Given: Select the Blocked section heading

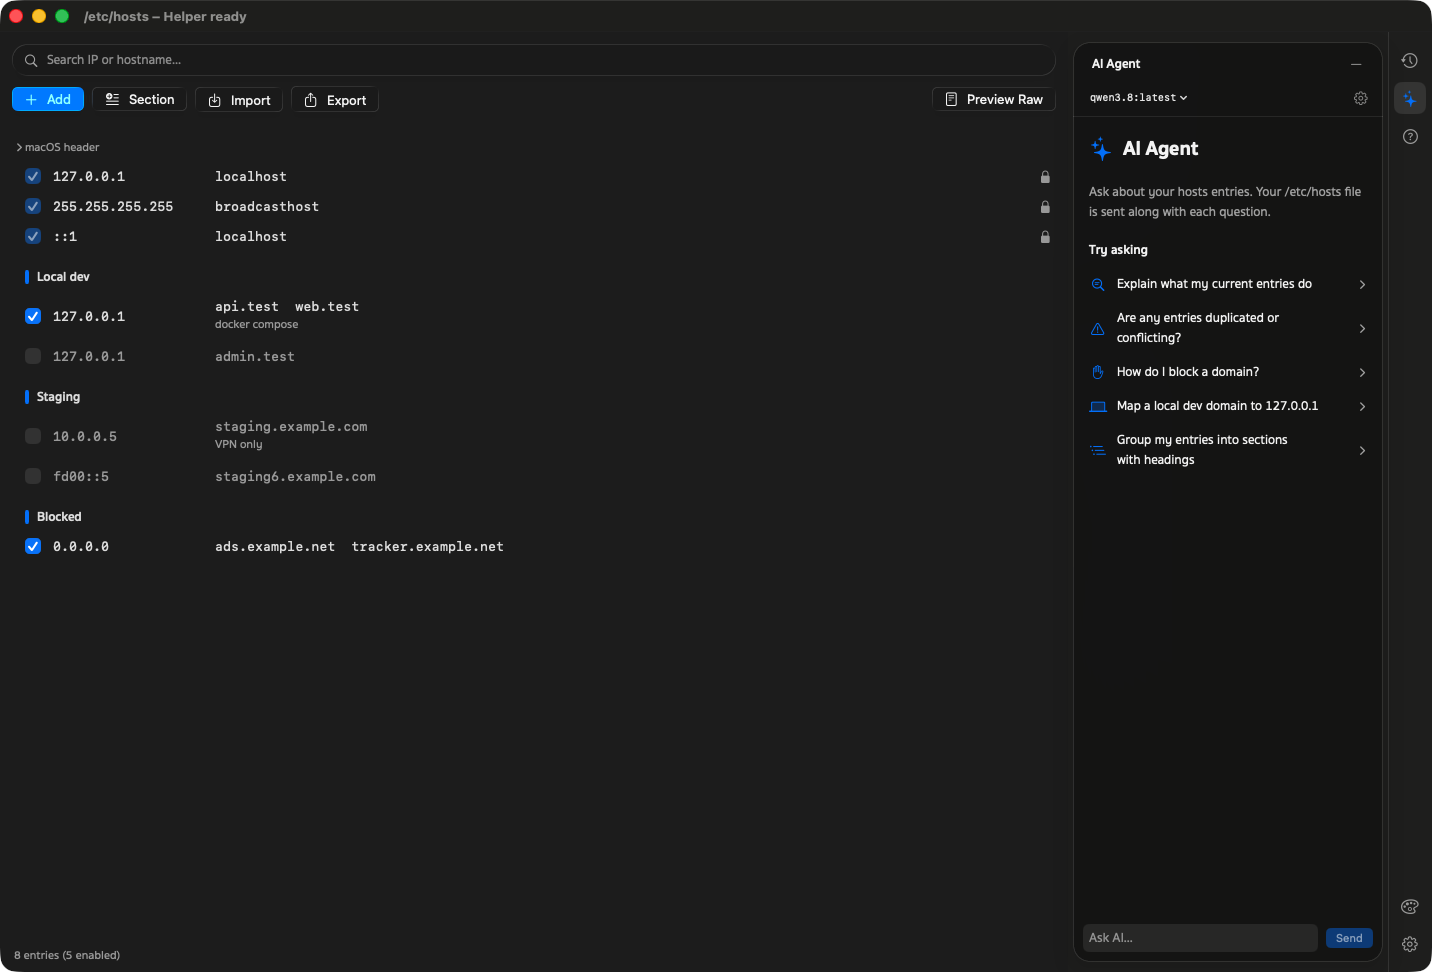Looking at the screenshot, I should coord(59,517).
